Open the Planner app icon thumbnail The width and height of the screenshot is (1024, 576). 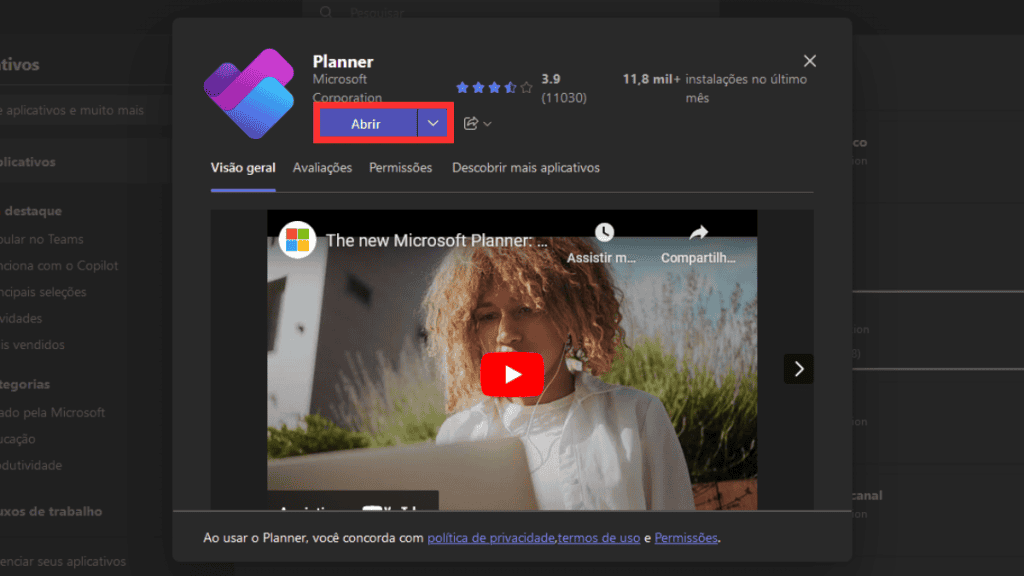[x=248, y=92]
